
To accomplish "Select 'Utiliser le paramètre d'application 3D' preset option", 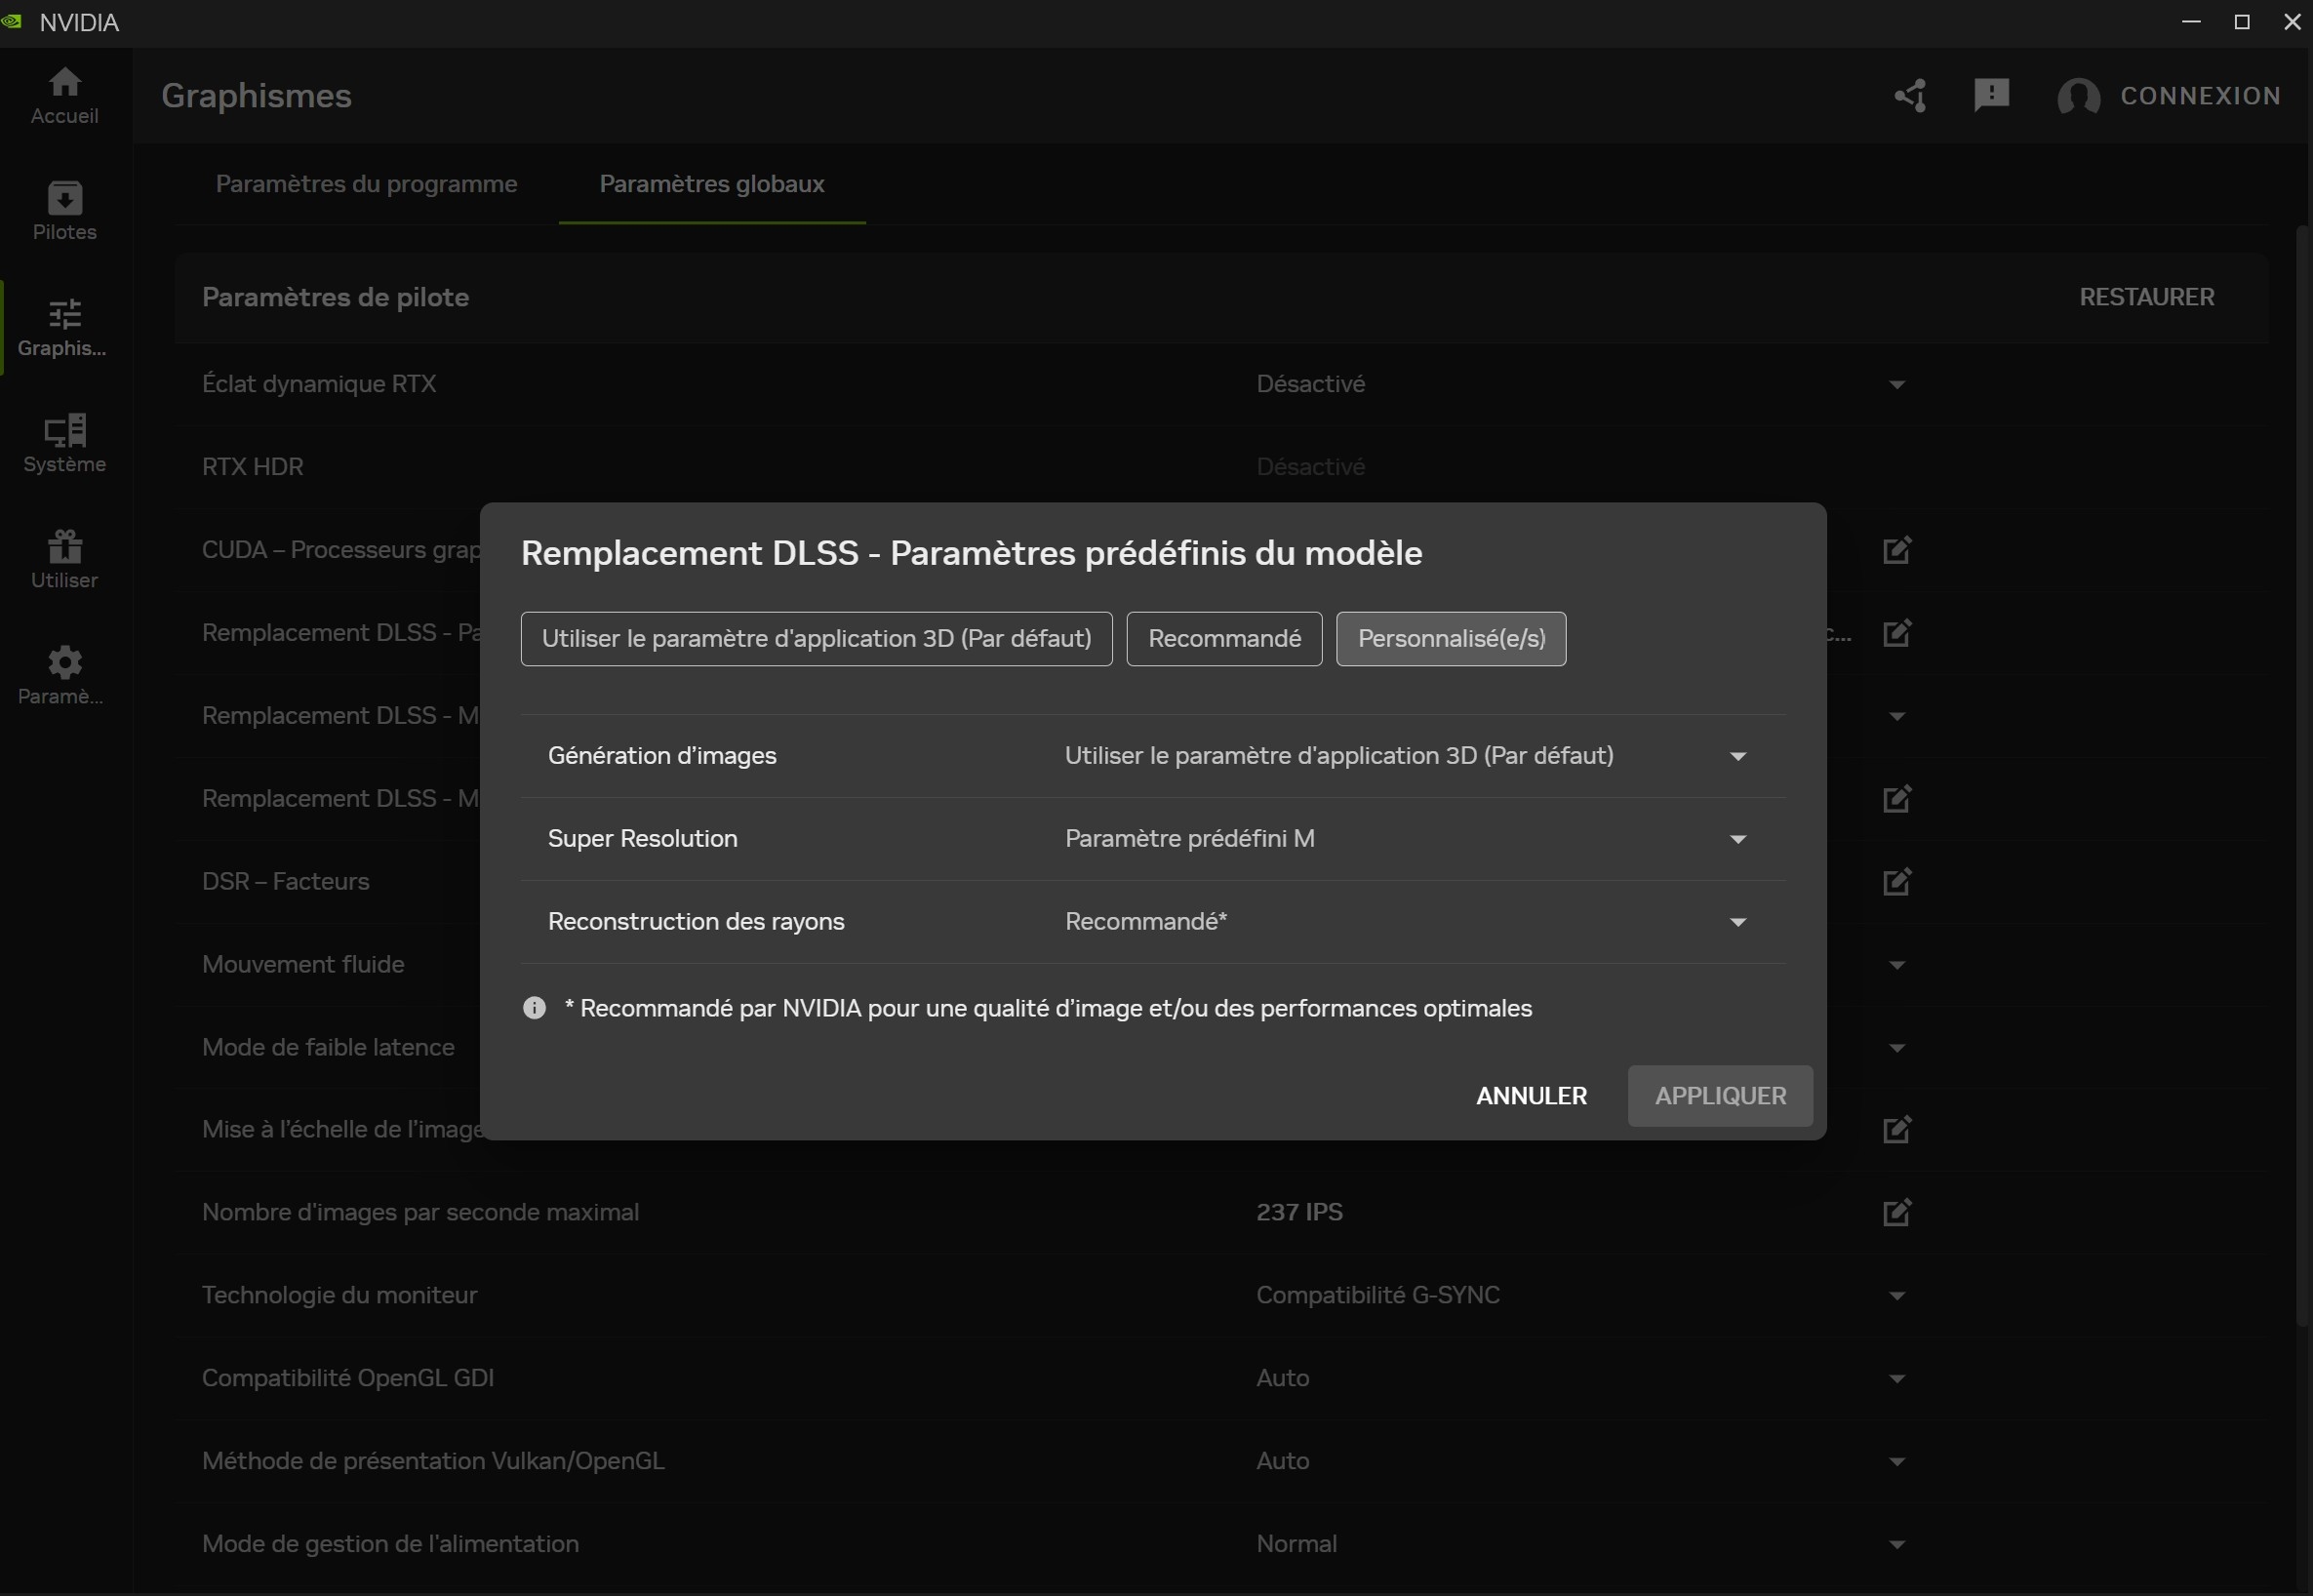I will (x=816, y=638).
